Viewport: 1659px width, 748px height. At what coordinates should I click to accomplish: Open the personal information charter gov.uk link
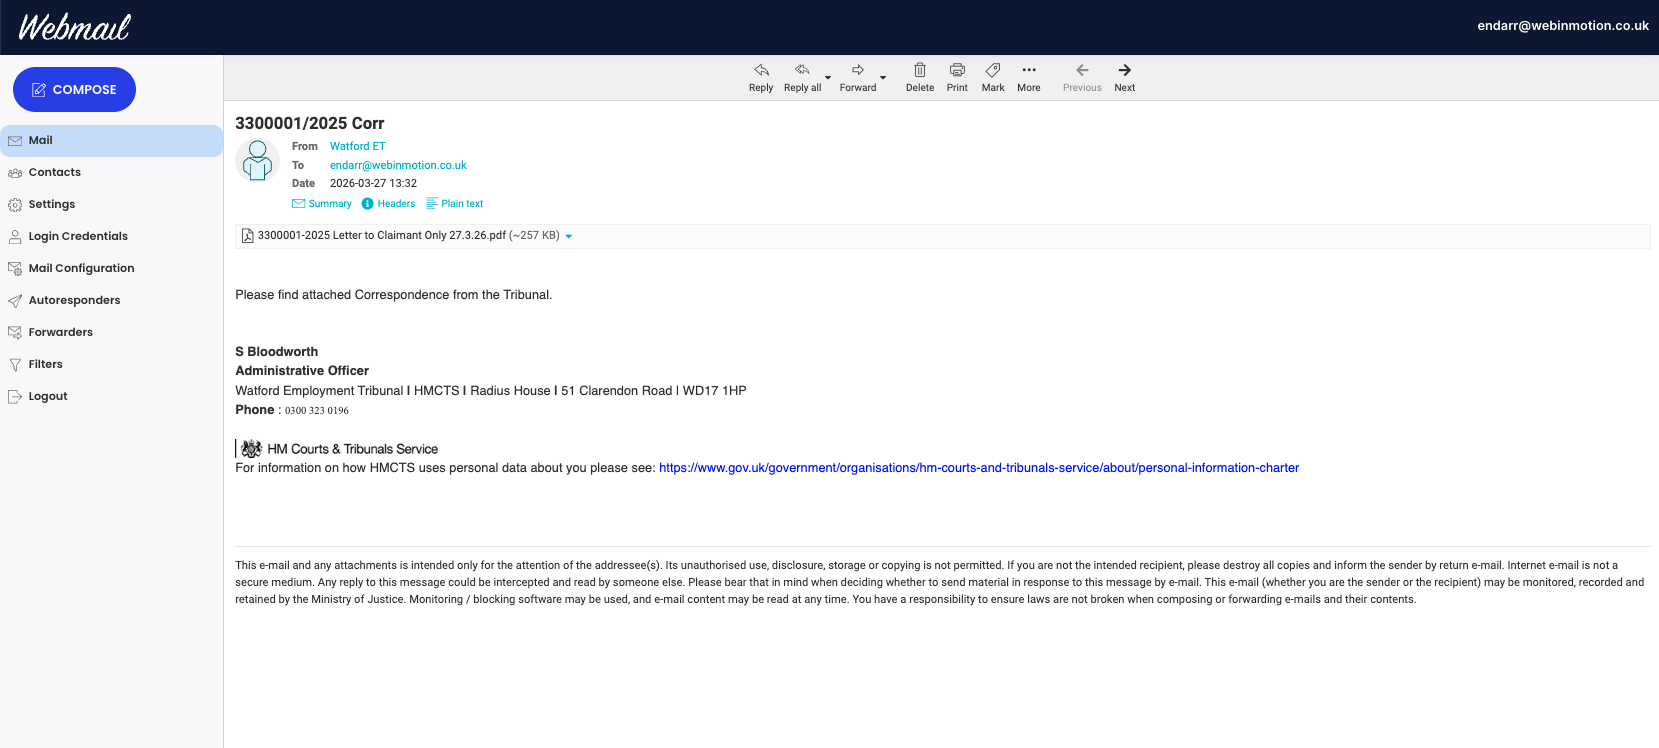(x=979, y=468)
